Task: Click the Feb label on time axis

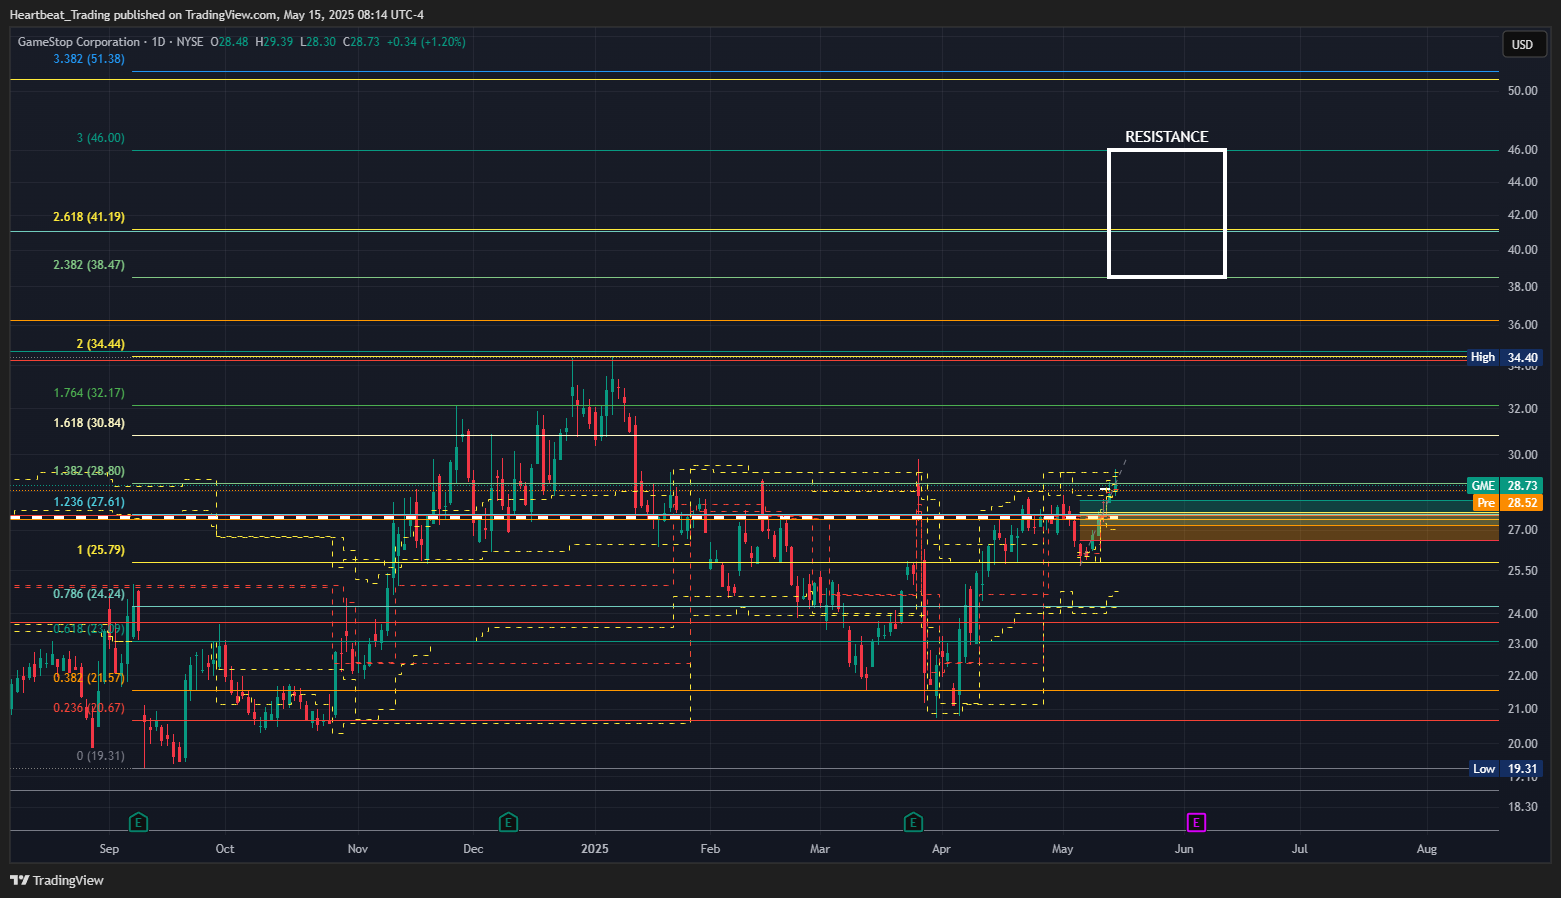Action: point(710,849)
